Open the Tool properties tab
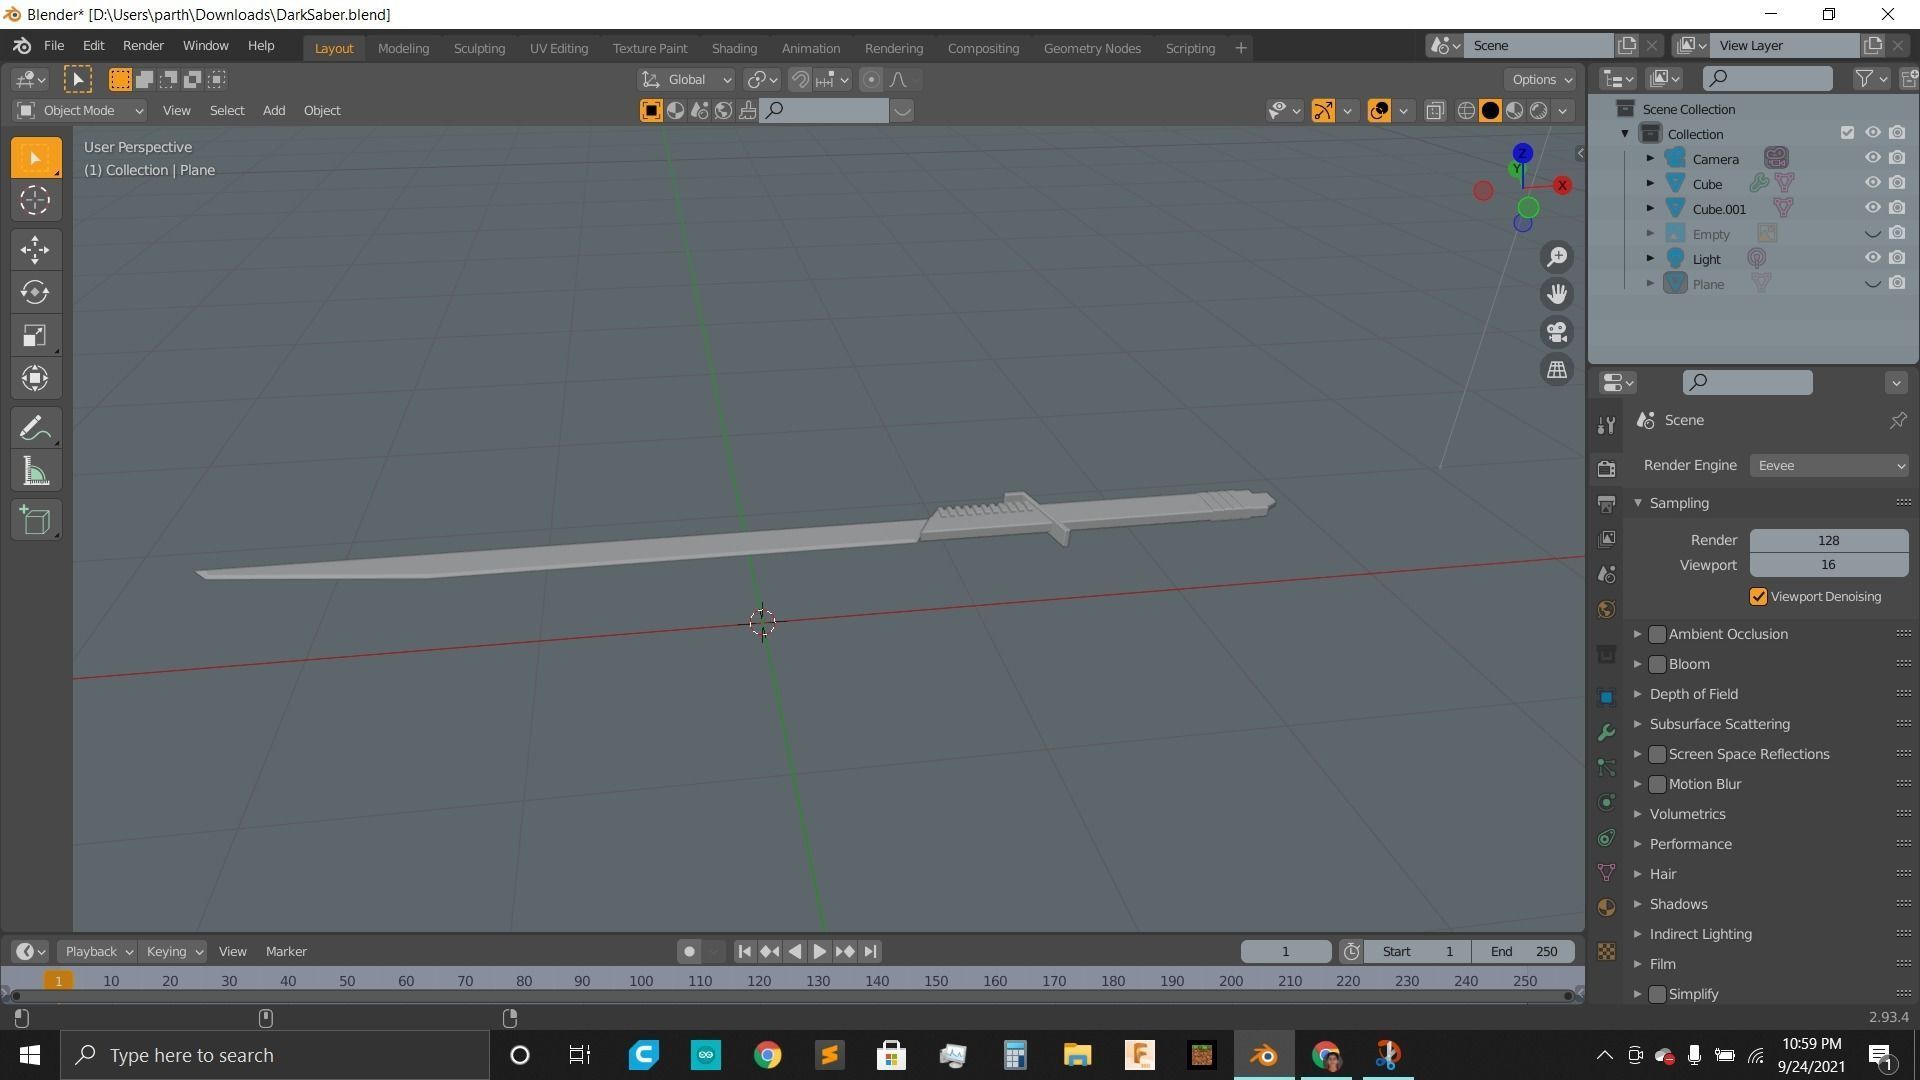 [1606, 426]
